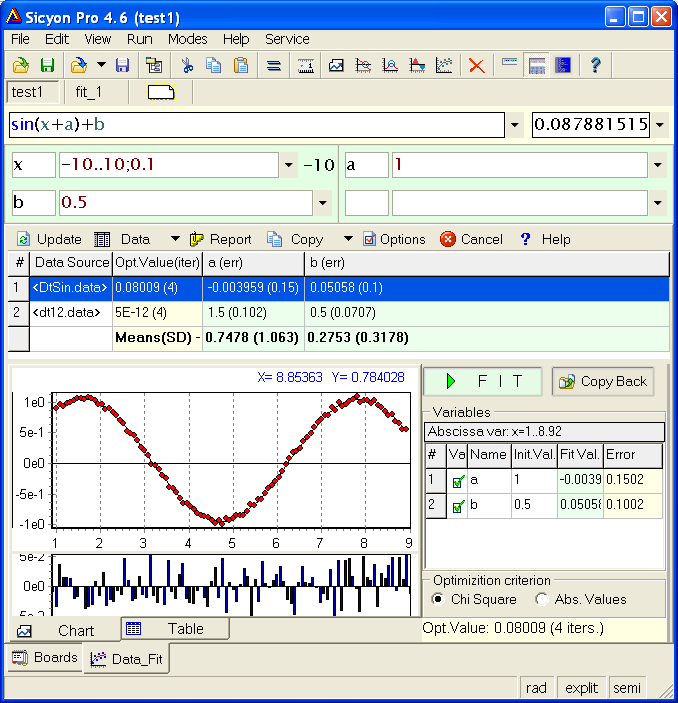Click the Paste clipboard toolbar icon

pyautogui.click(x=240, y=65)
